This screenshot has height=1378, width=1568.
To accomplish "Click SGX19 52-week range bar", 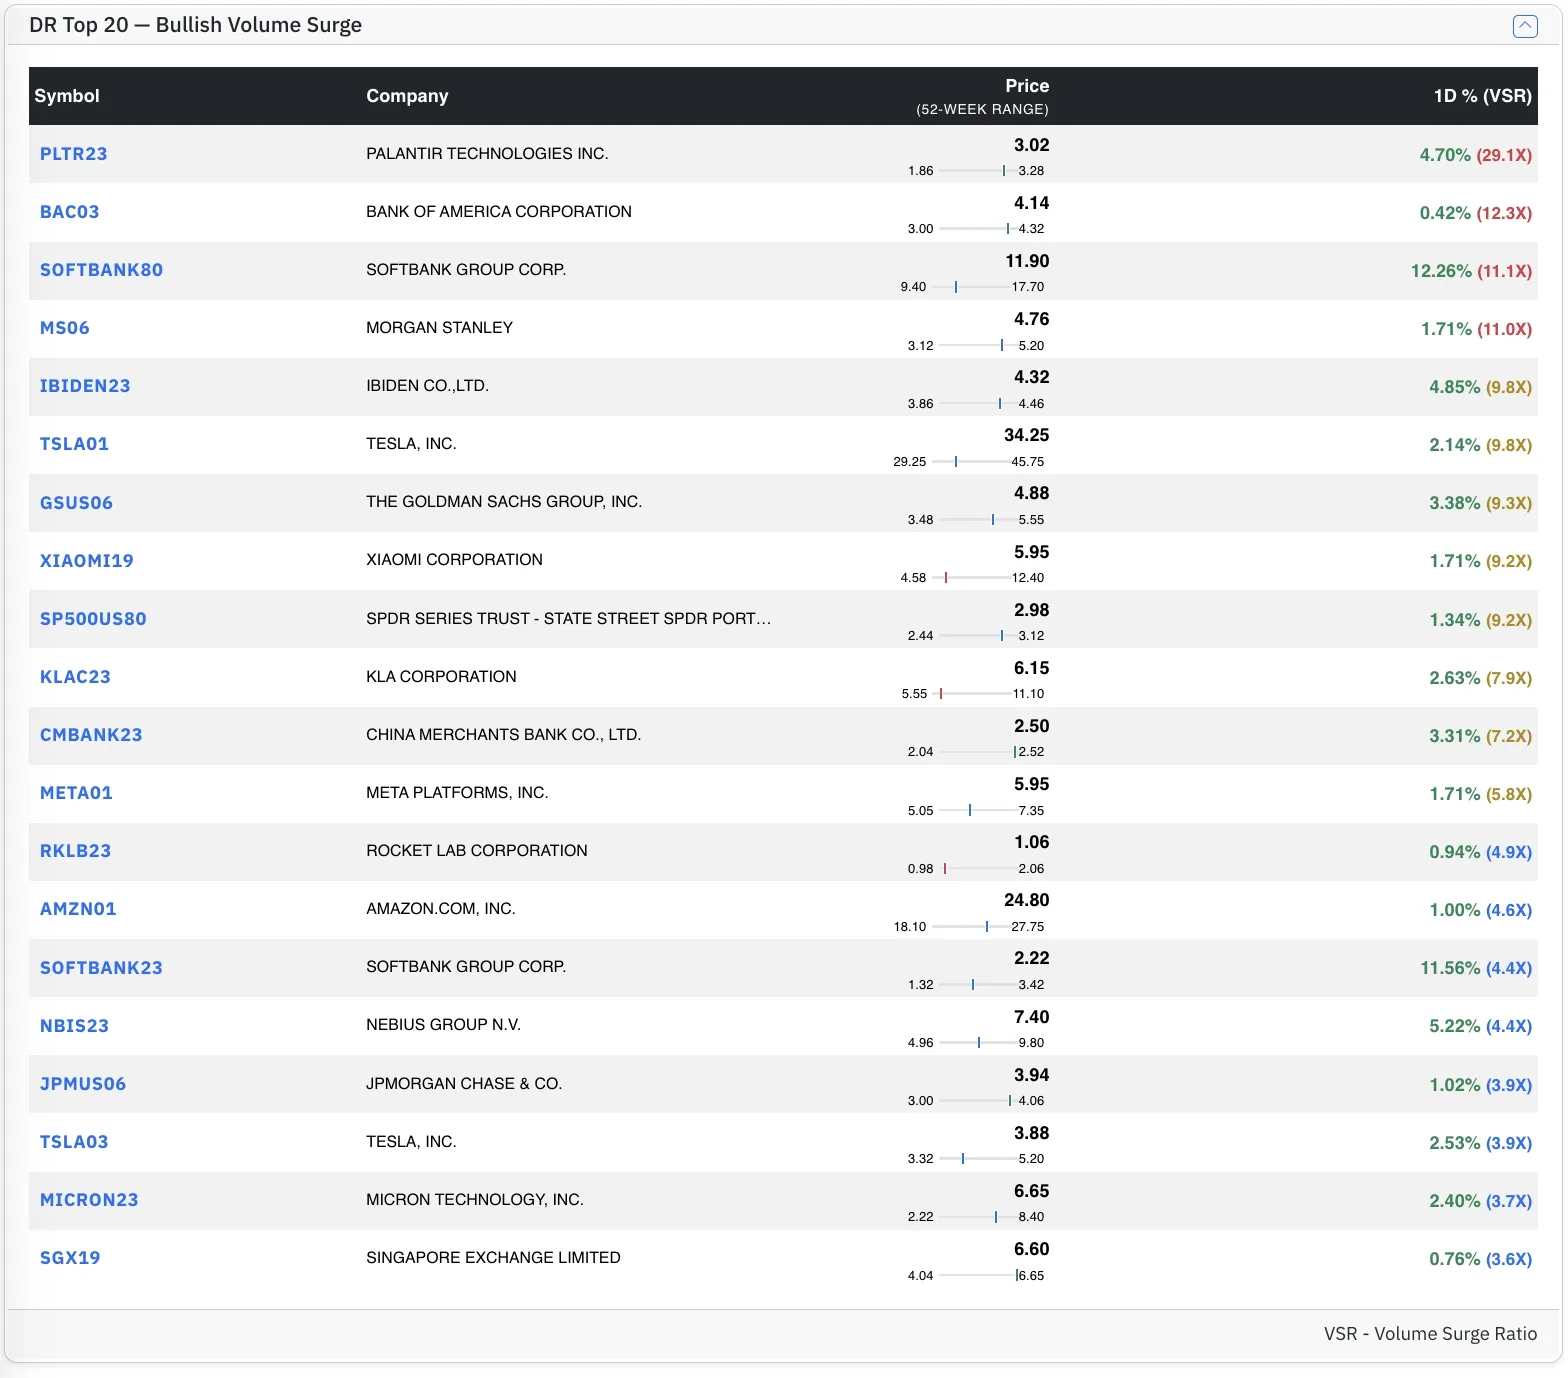I will [978, 1276].
